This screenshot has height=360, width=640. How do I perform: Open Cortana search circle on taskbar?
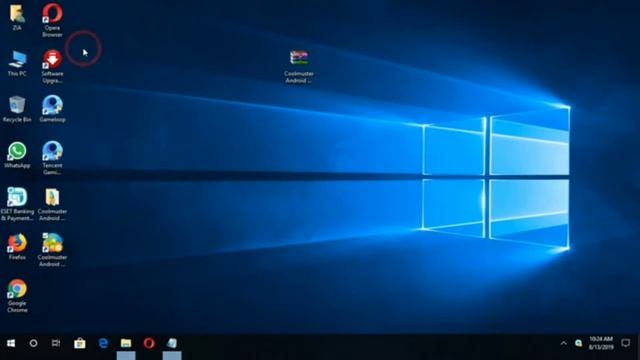pos(33,343)
